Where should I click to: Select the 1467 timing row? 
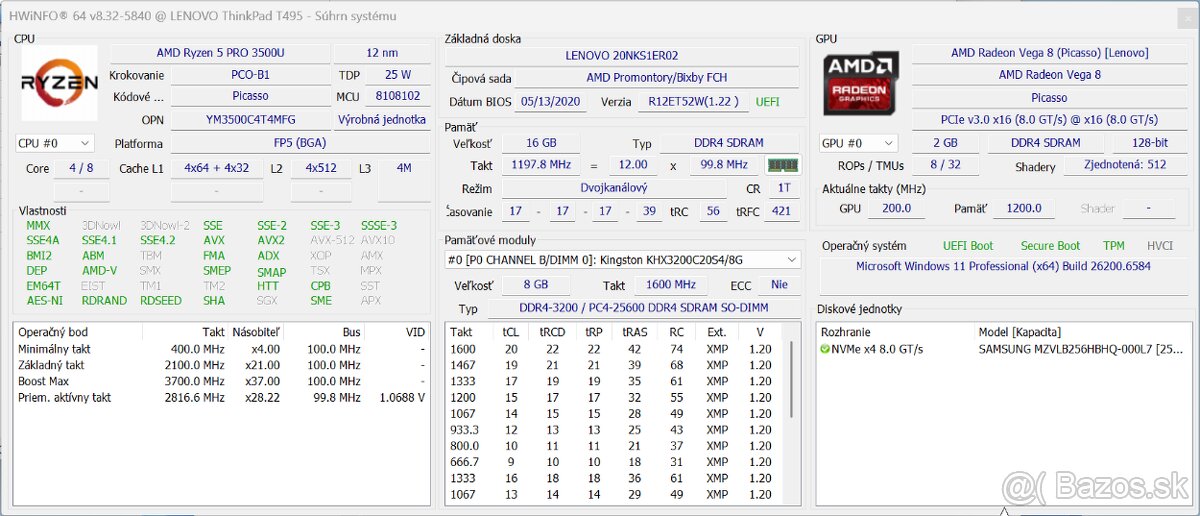pyautogui.click(x=617, y=365)
